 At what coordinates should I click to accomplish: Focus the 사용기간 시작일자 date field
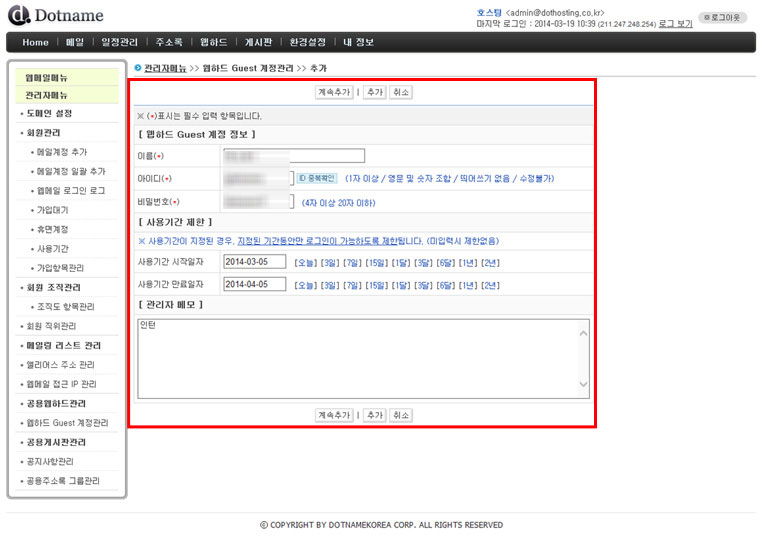pyautogui.click(x=254, y=262)
